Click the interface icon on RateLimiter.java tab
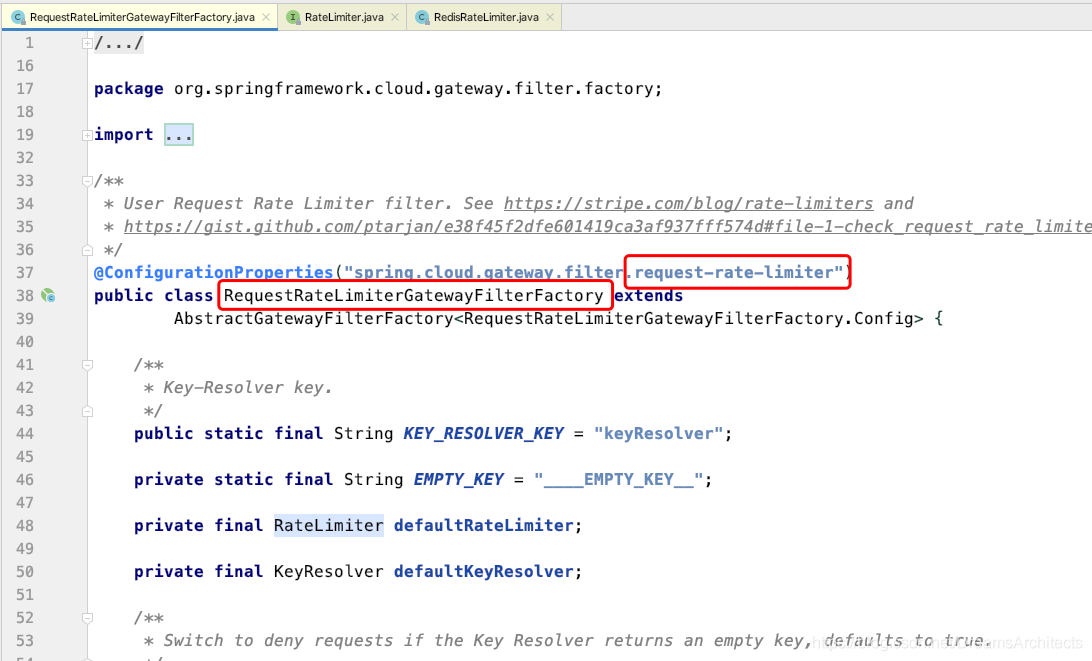1092x661 pixels. [x=292, y=16]
